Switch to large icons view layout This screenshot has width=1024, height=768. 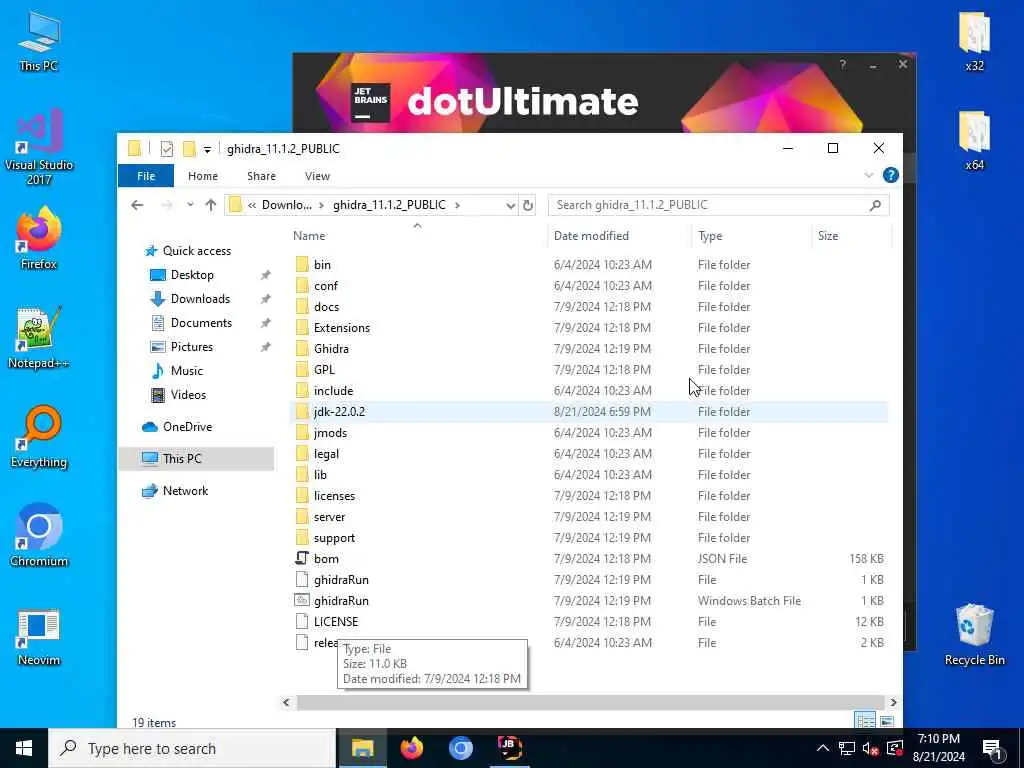click(886, 721)
